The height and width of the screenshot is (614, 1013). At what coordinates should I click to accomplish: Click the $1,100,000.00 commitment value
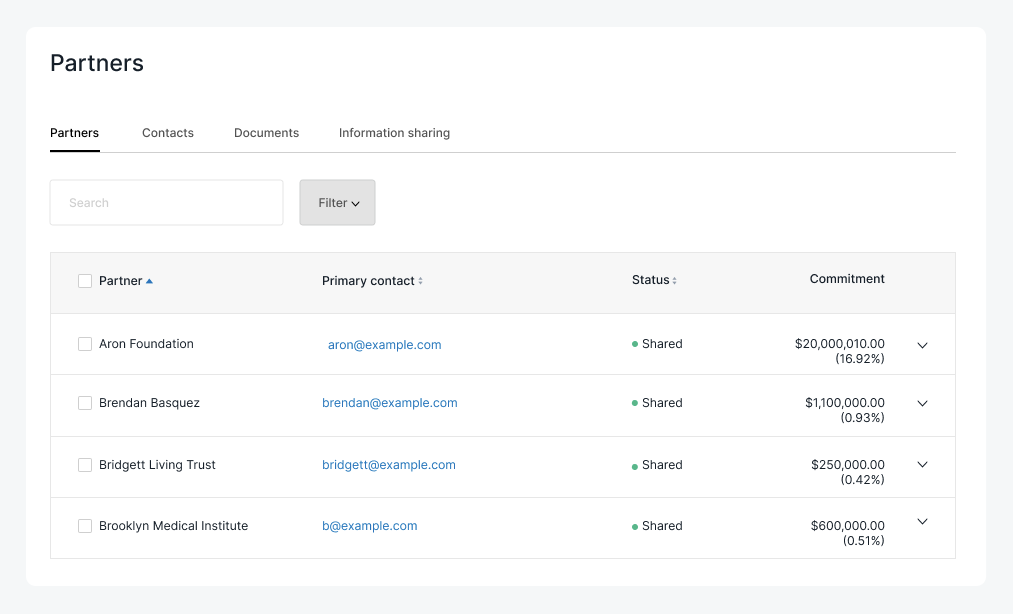pyautogui.click(x=845, y=403)
